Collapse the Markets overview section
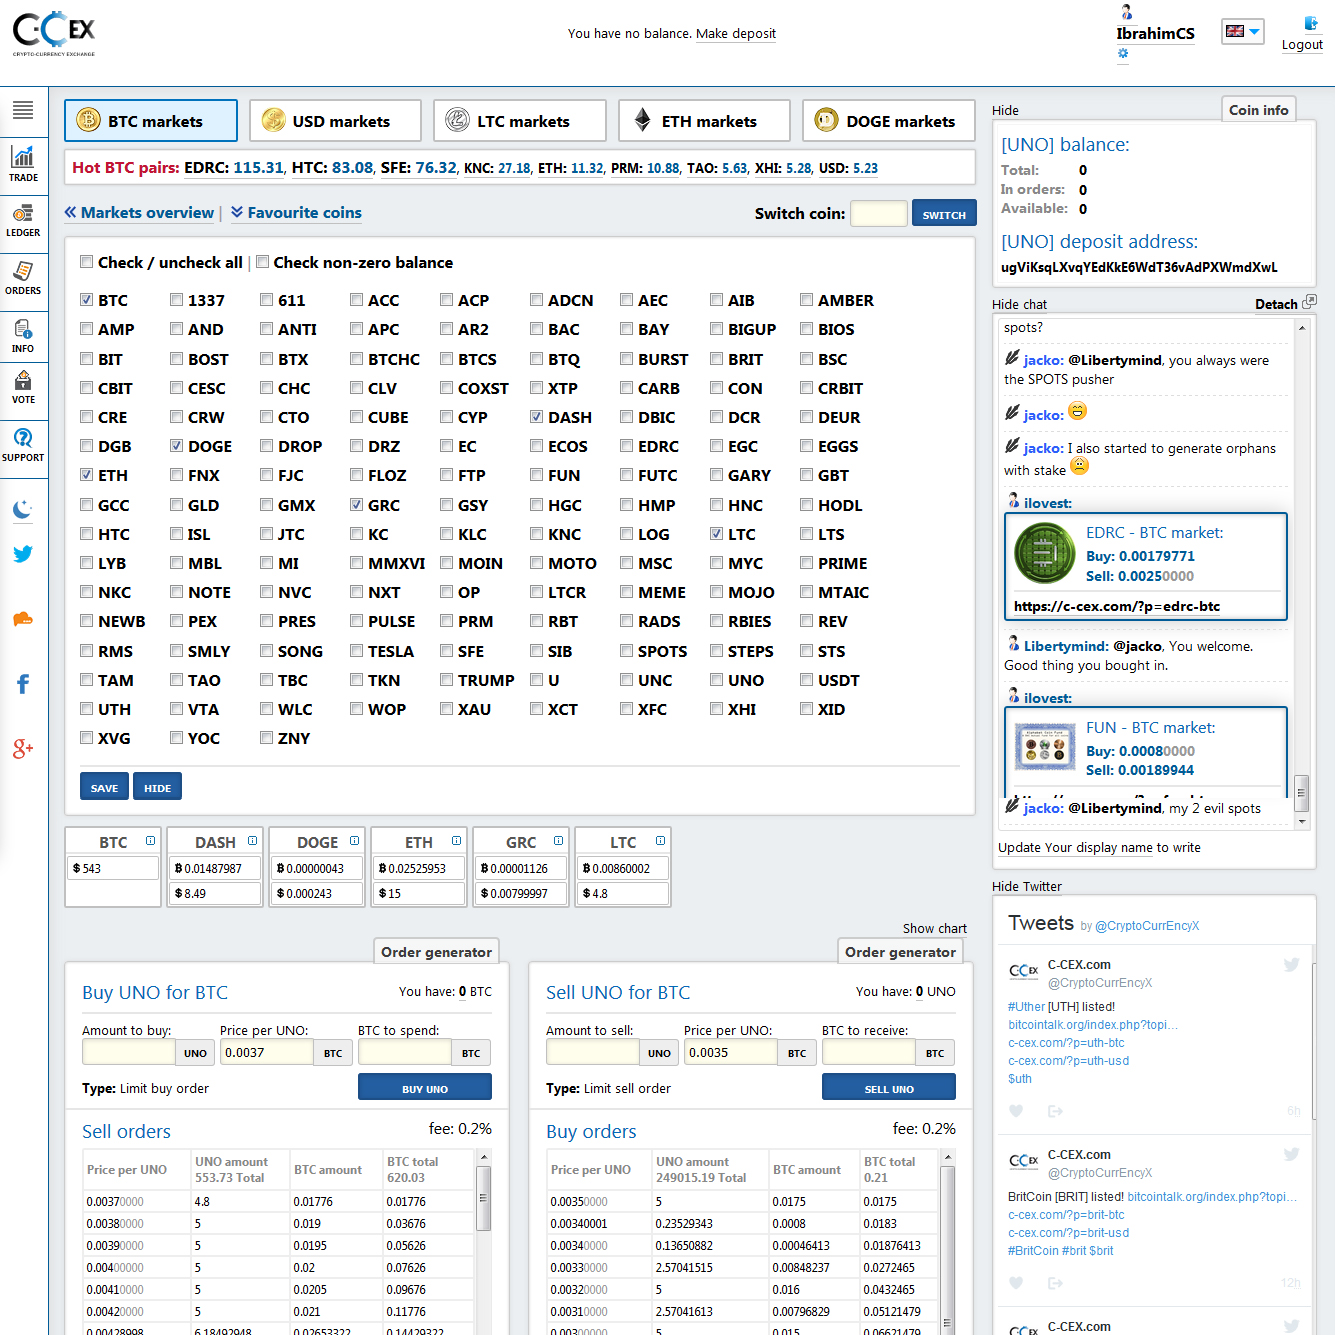This screenshot has width=1335, height=1335. pyautogui.click(x=139, y=212)
